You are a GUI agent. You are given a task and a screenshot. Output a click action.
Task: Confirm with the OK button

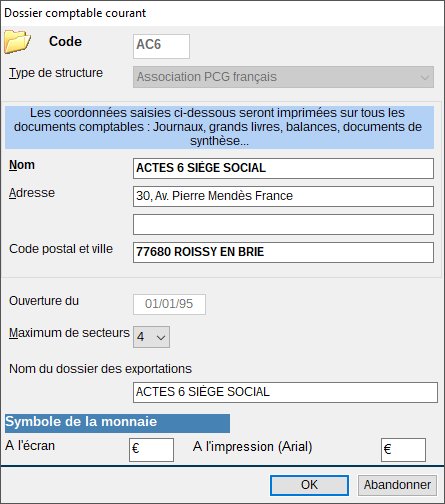309,485
